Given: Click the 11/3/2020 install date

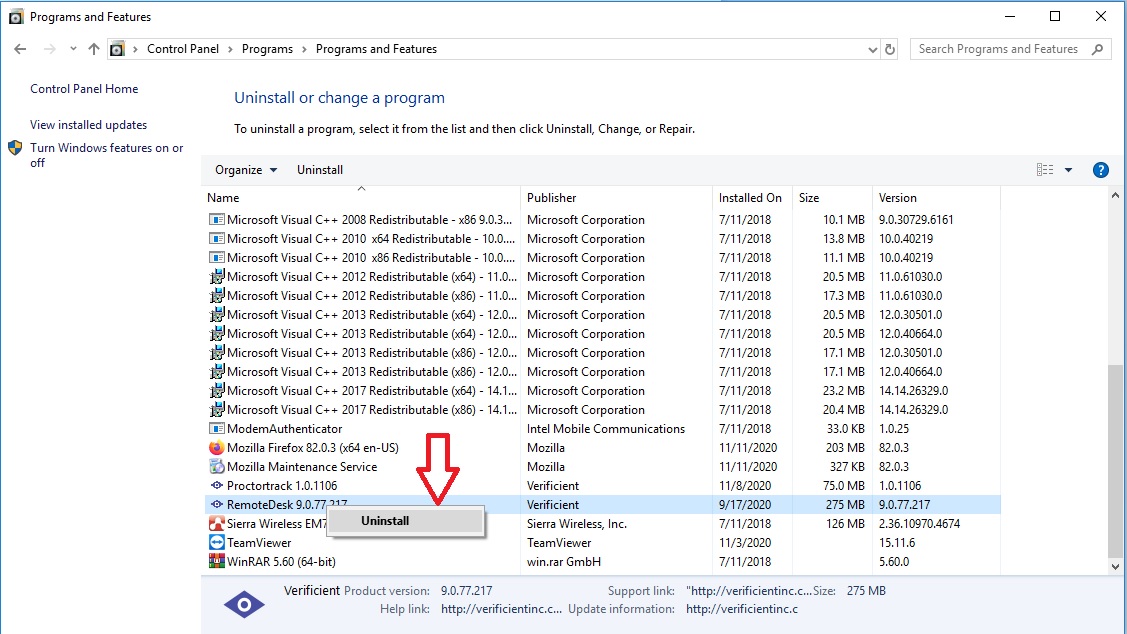Looking at the screenshot, I should point(745,543).
